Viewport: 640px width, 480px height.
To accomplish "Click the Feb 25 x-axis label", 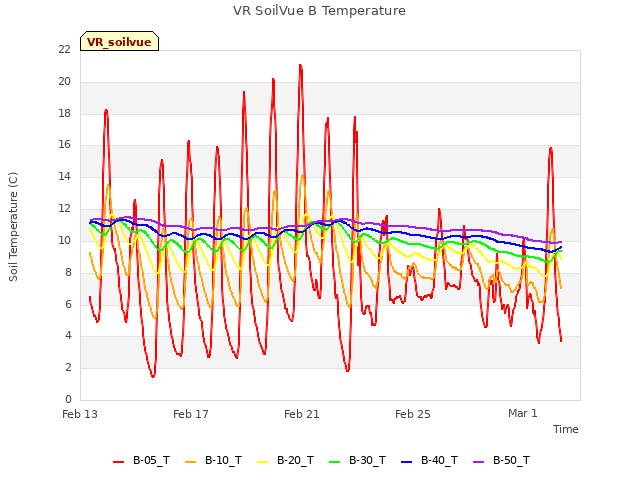I will pos(413,414).
